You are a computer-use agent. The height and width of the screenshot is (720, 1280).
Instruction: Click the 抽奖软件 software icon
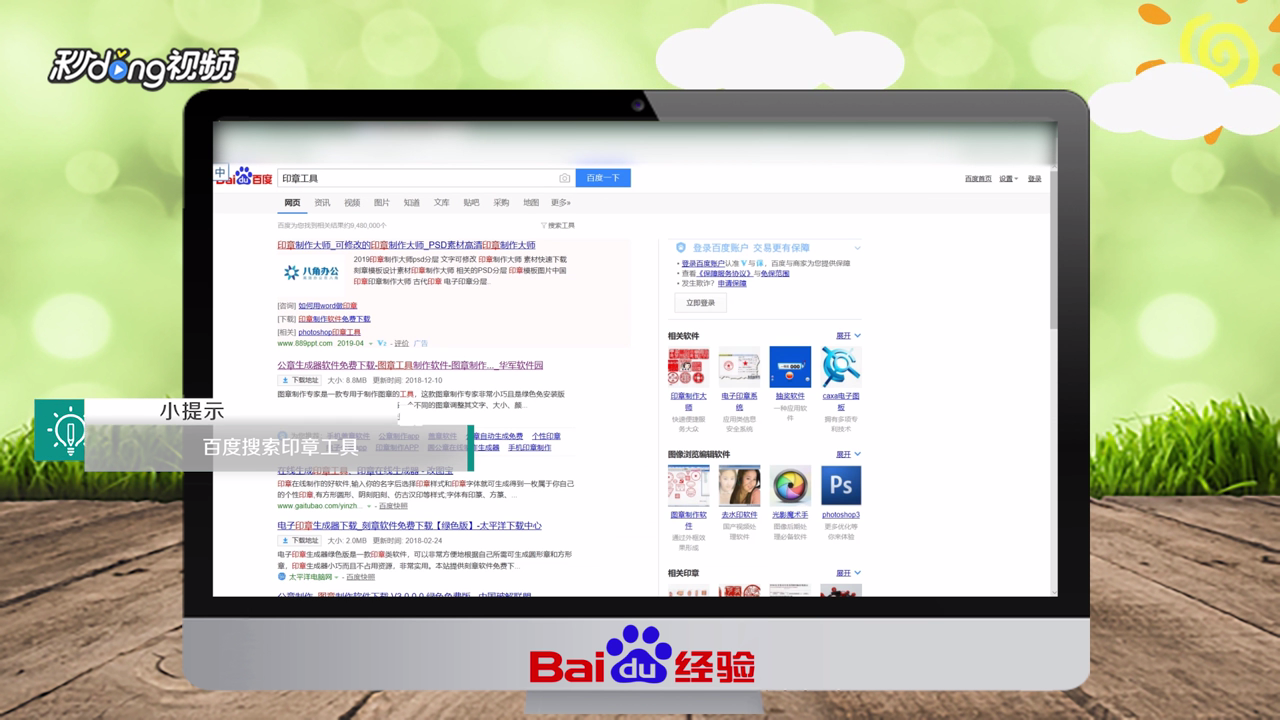[x=790, y=367]
